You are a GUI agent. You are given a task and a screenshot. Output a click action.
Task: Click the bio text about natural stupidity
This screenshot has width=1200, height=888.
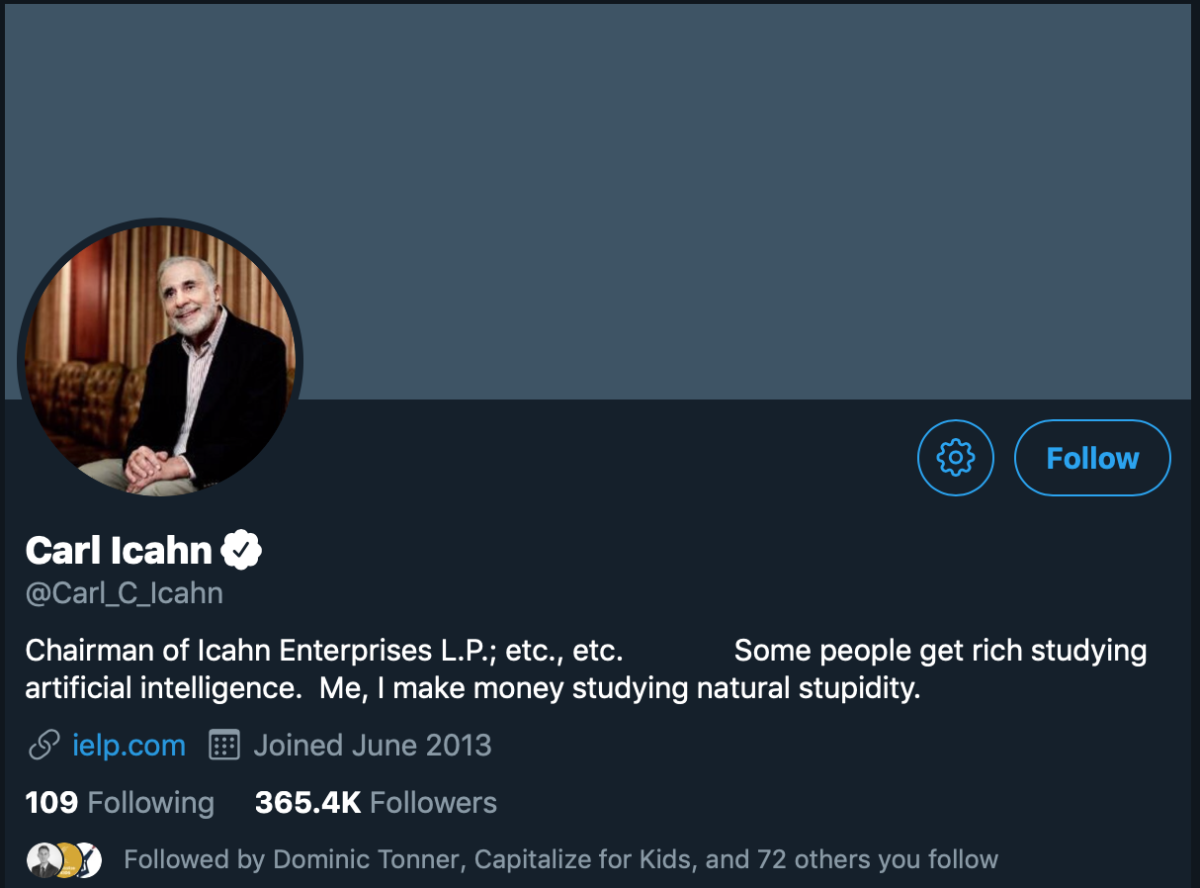(472, 688)
